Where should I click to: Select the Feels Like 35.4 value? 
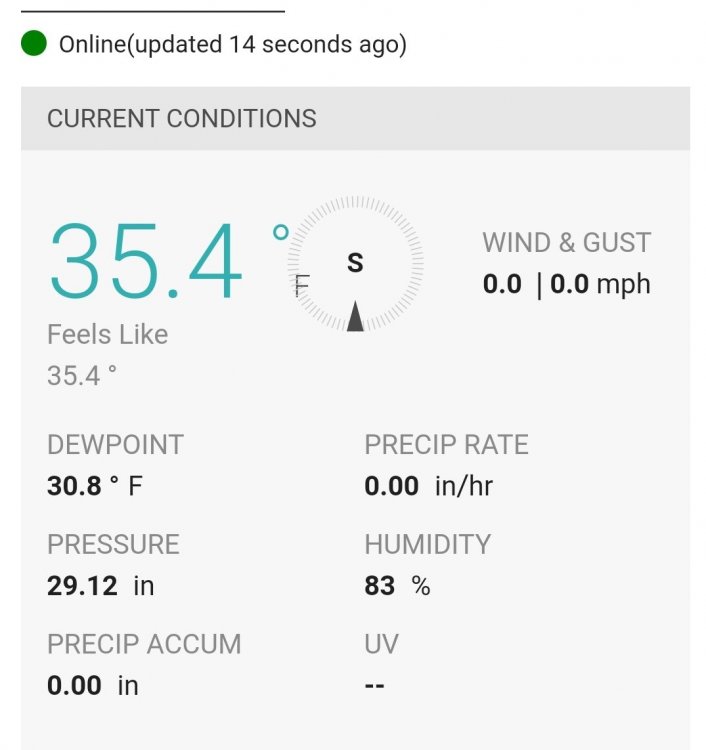click(x=82, y=375)
